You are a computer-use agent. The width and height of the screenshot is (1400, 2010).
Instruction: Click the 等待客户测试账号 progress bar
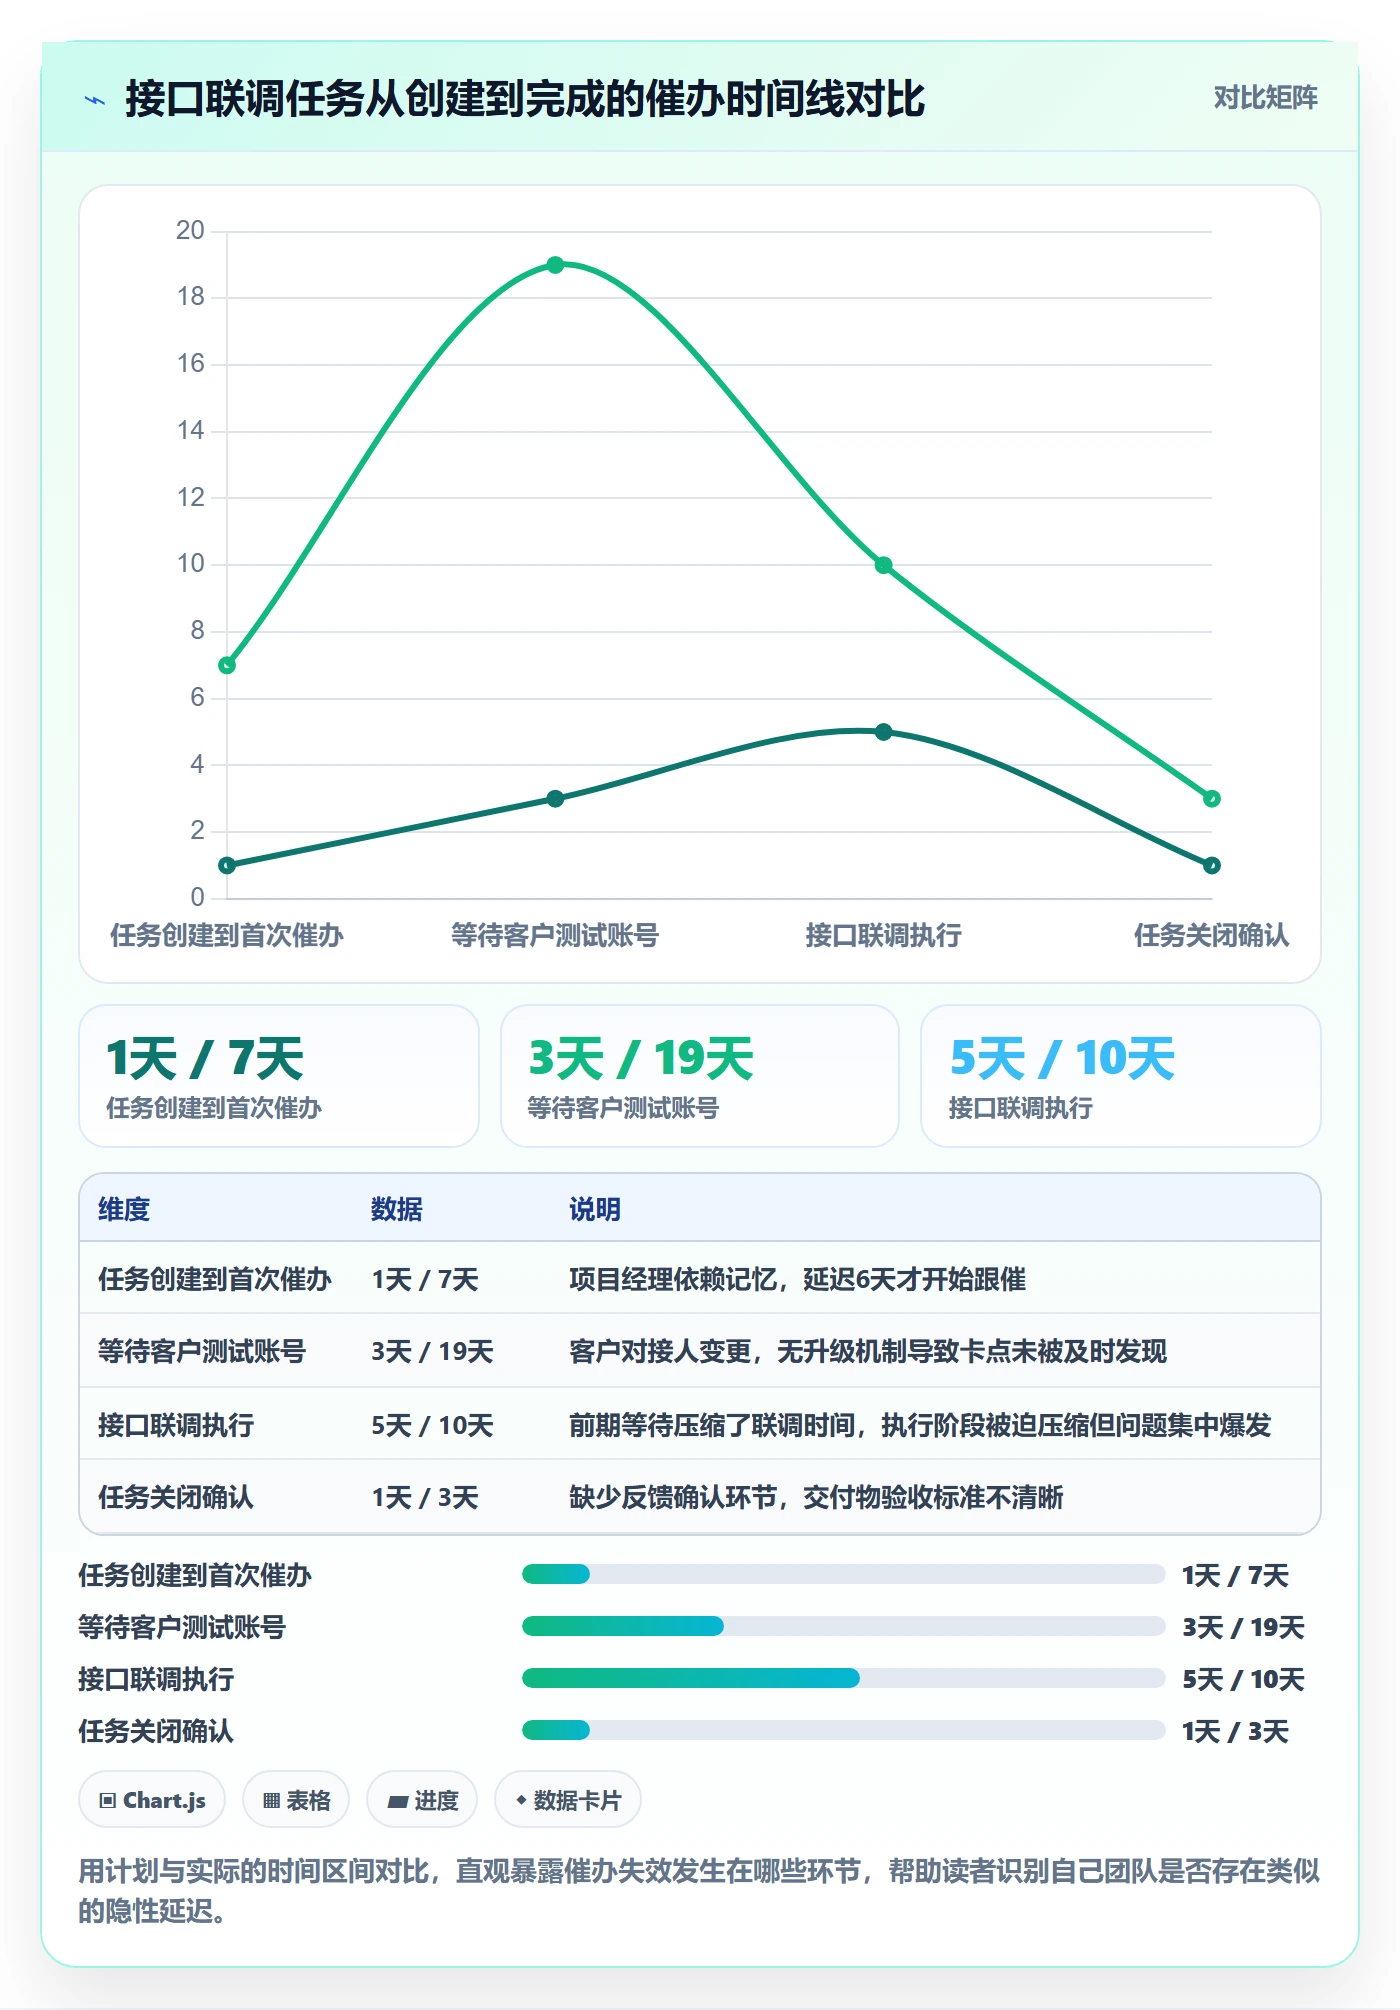click(x=843, y=1627)
